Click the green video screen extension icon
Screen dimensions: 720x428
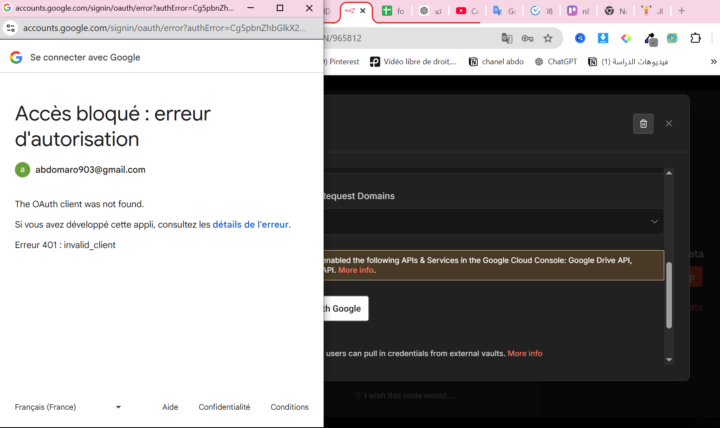(x=672, y=38)
